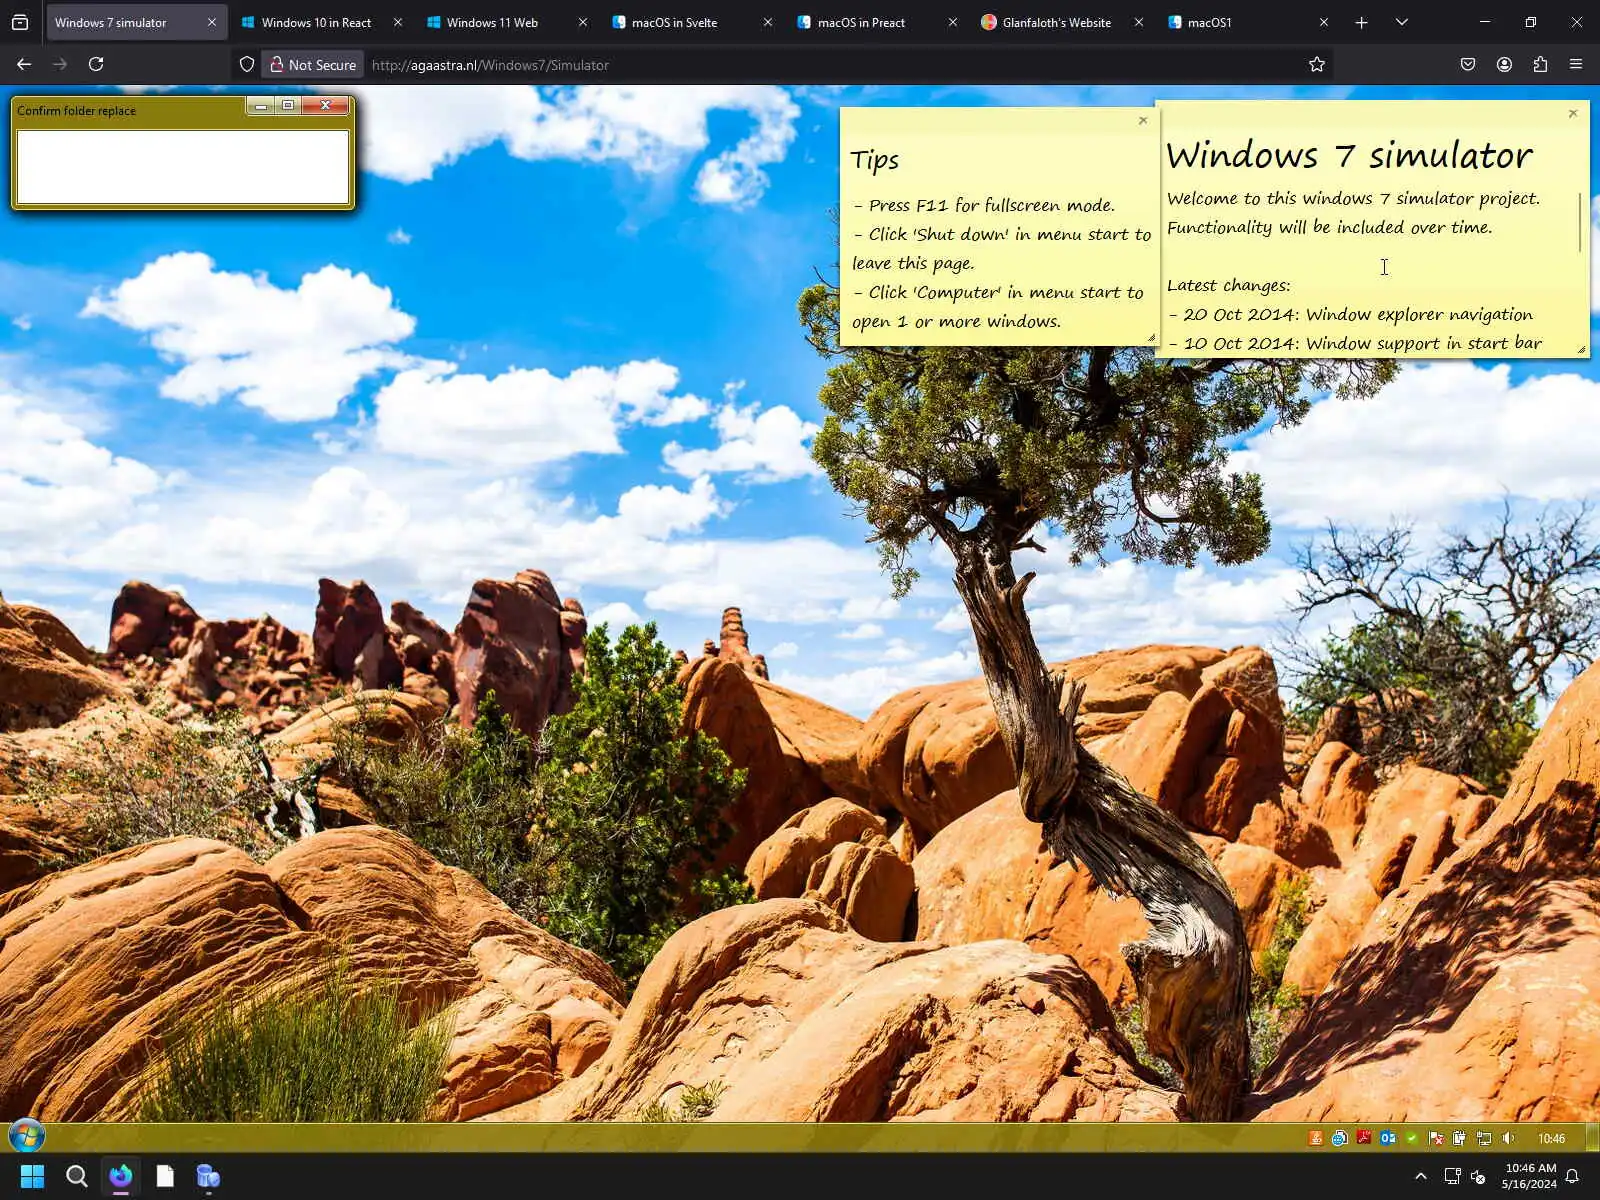Show hidden icons in system tray

click(x=1421, y=1176)
